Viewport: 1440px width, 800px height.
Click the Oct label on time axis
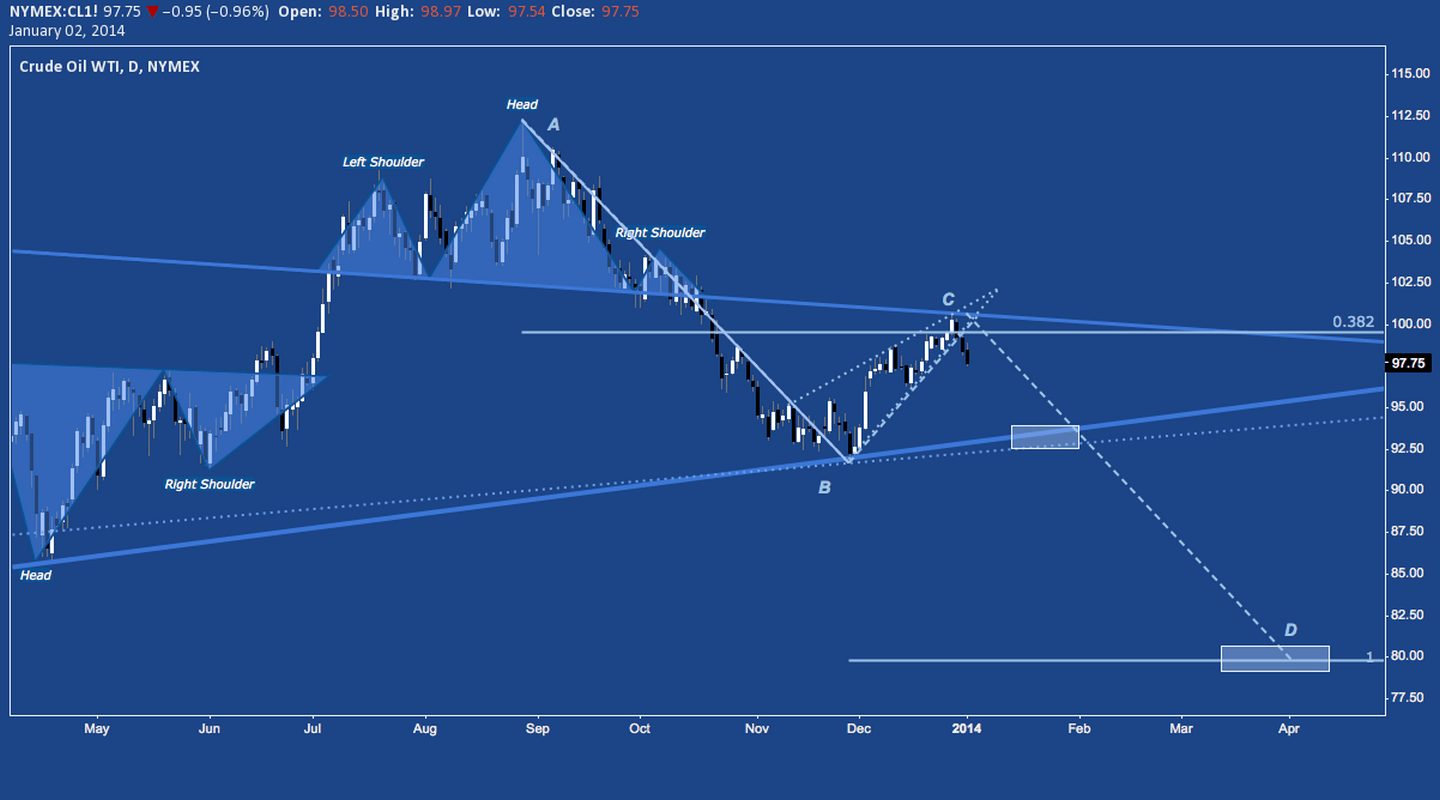[x=640, y=729]
